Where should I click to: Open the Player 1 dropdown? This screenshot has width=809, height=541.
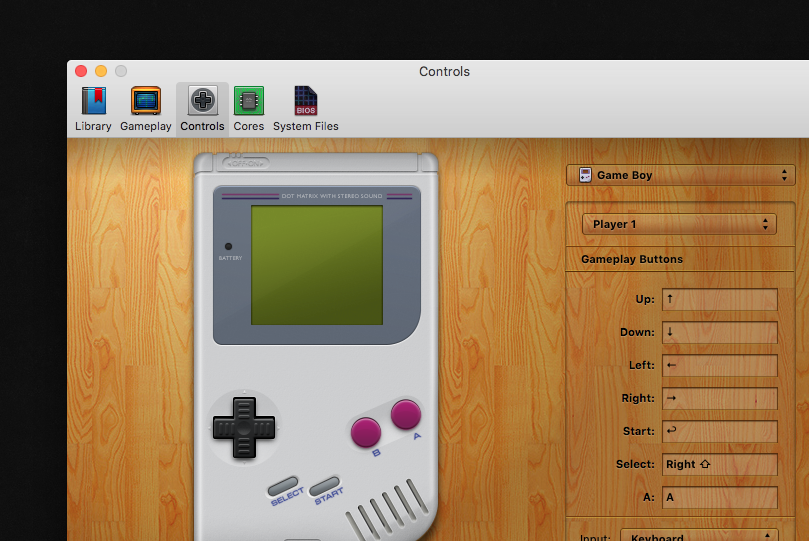[x=679, y=224]
